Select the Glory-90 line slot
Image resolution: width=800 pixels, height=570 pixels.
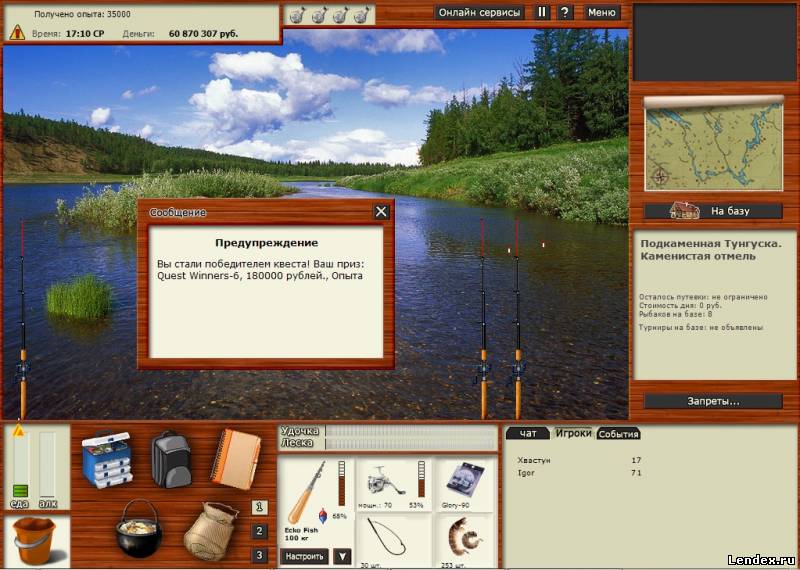point(465,484)
